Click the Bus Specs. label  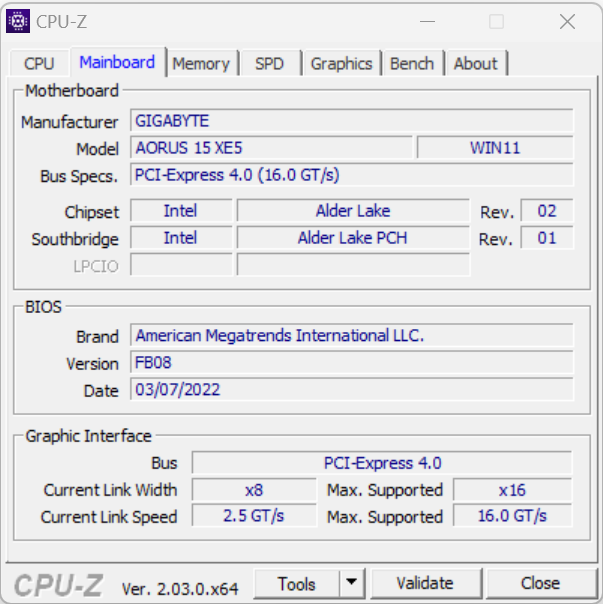[x=79, y=176]
